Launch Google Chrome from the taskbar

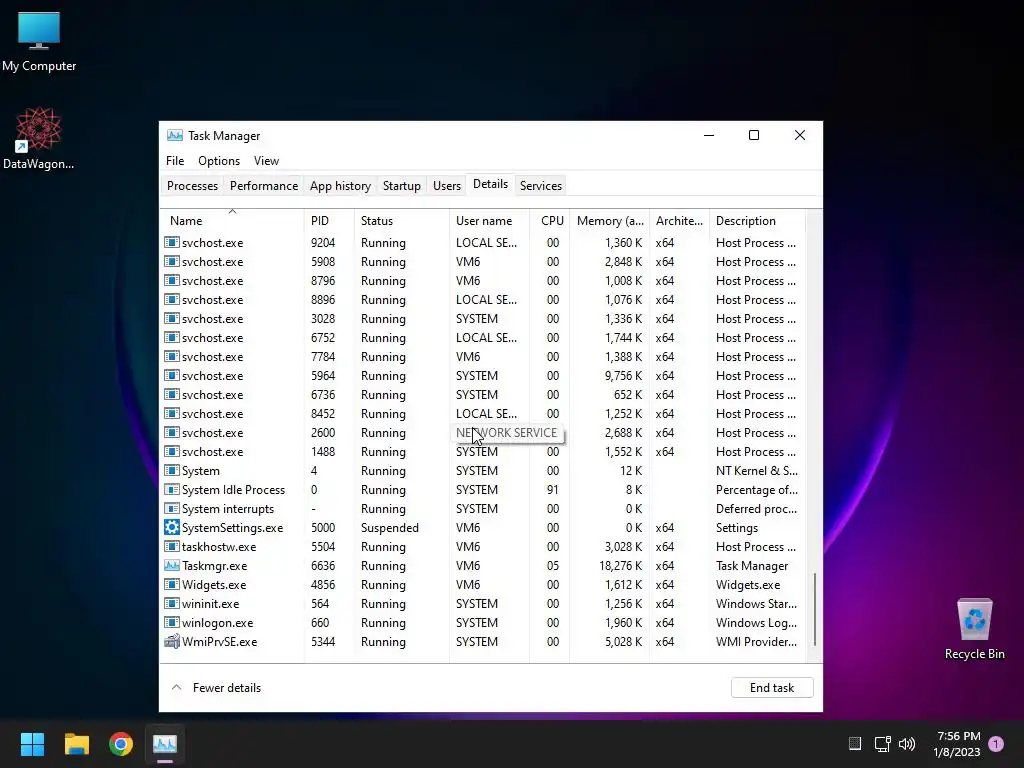coord(121,744)
